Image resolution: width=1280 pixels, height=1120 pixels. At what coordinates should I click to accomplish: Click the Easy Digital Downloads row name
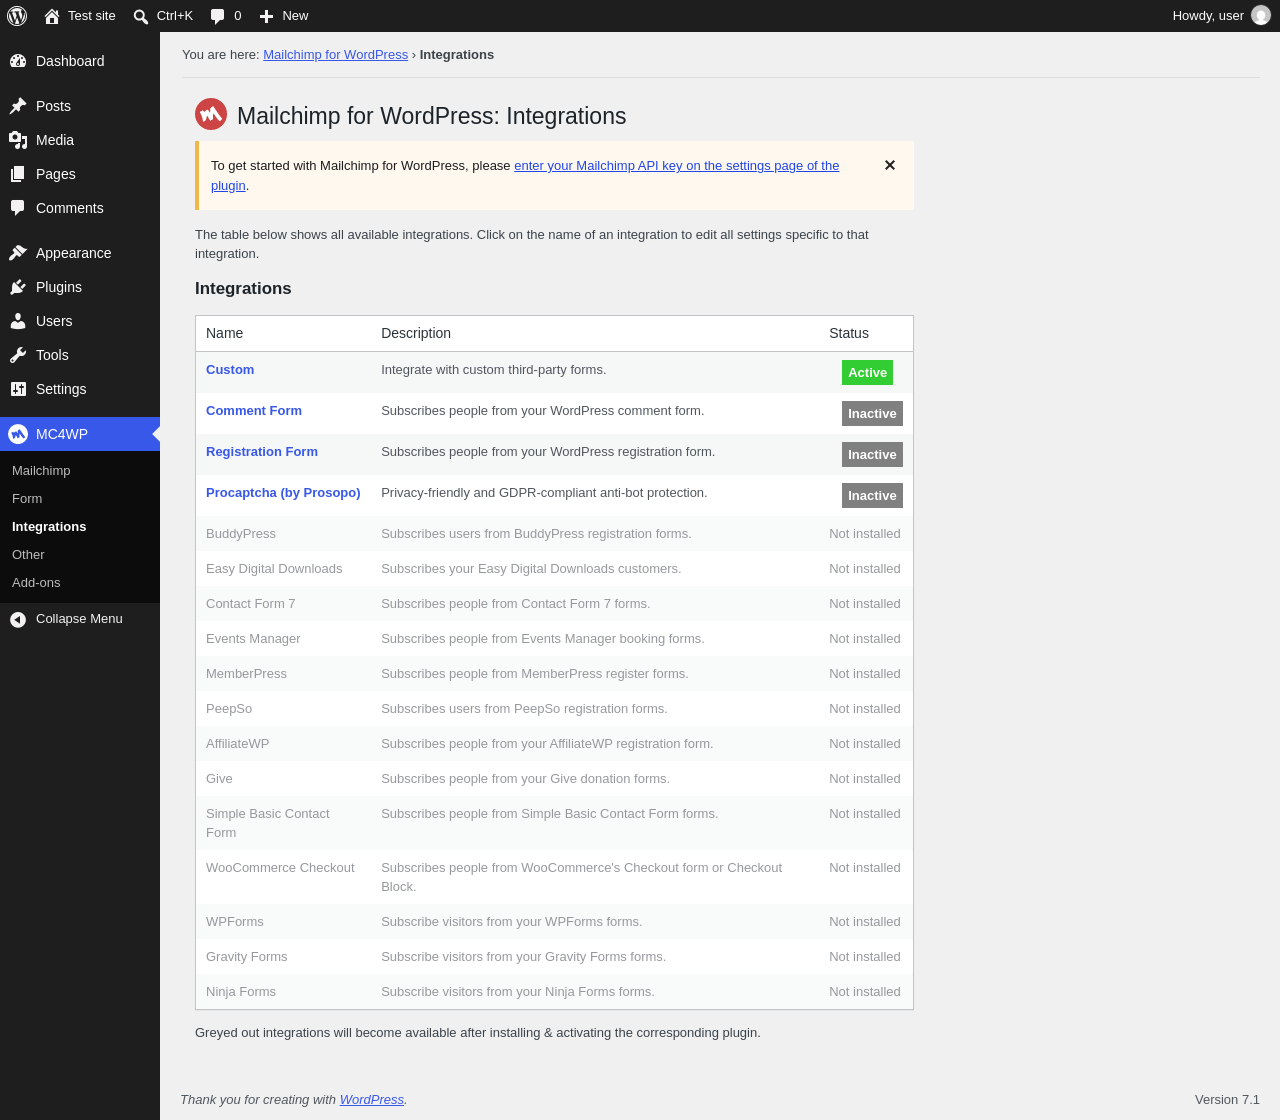(274, 569)
